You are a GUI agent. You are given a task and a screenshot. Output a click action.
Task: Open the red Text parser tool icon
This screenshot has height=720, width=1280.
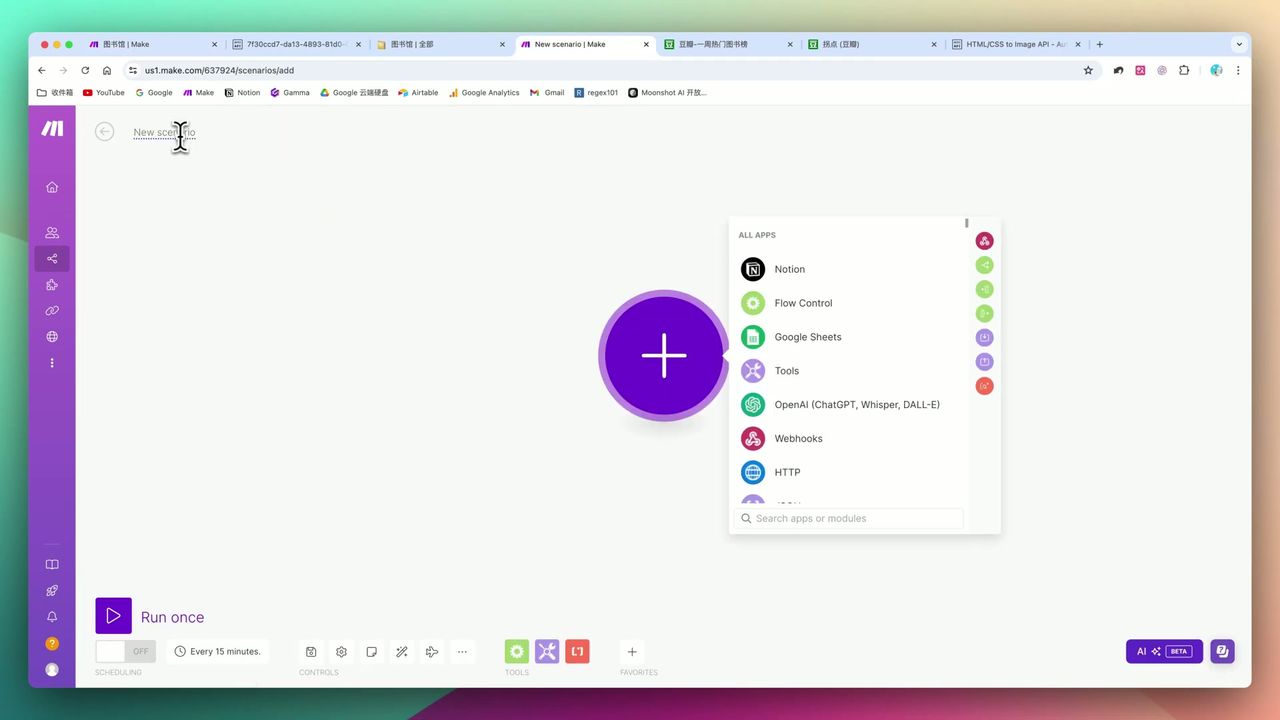click(x=577, y=652)
